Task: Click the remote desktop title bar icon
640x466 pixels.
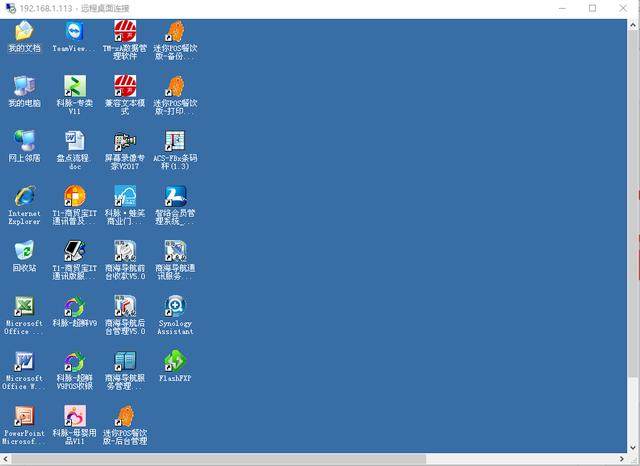Action: point(10,8)
